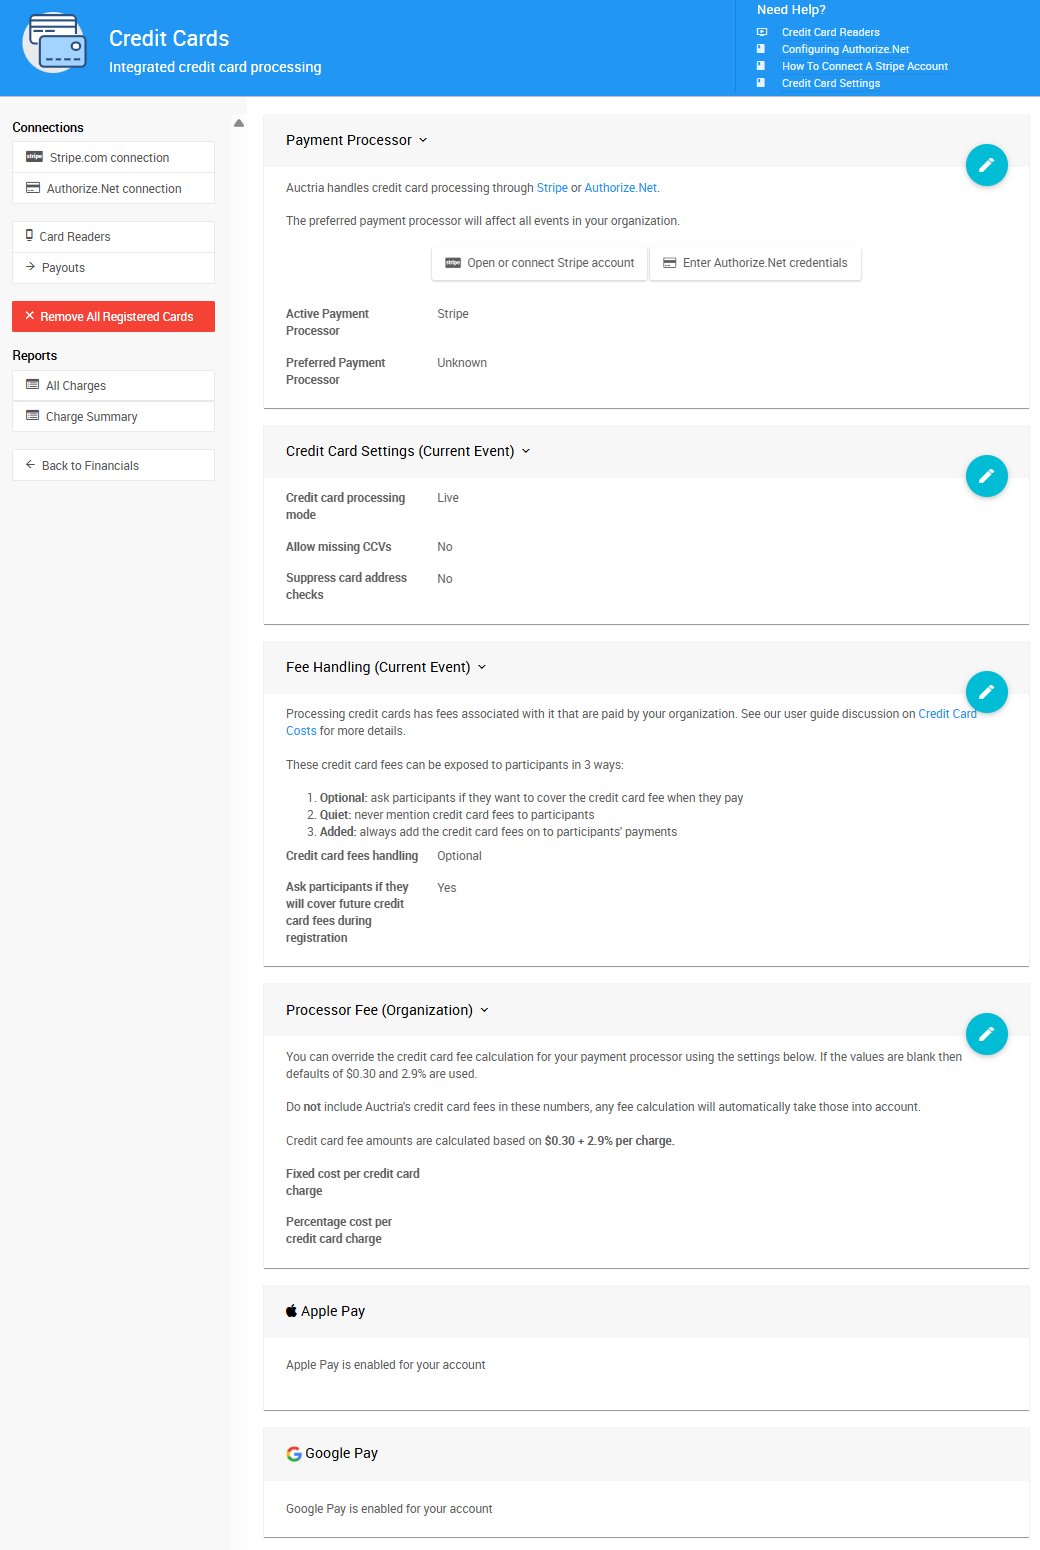Edit Fee Handling using its pencil icon
1040x1550 pixels.
(987, 691)
